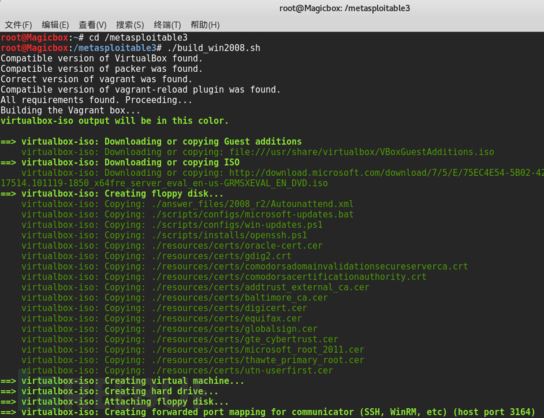Click 'Creating virtual machine...' line
The width and height of the screenshot is (544, 419).
click(122, 381)
